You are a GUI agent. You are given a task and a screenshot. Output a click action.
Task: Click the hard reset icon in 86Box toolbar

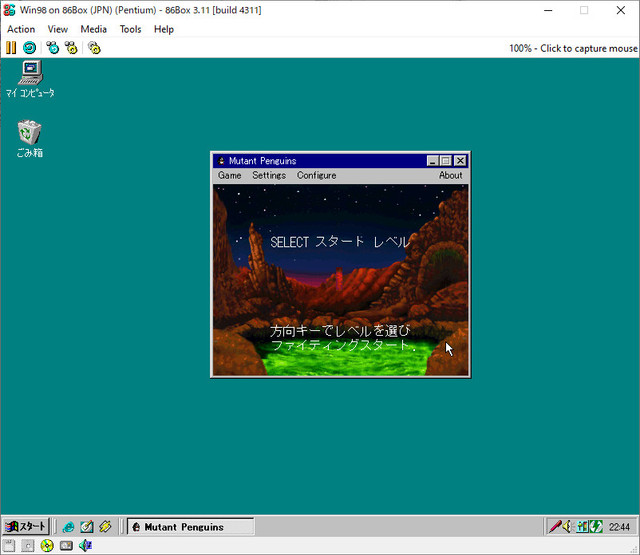(x=29, y=48)
